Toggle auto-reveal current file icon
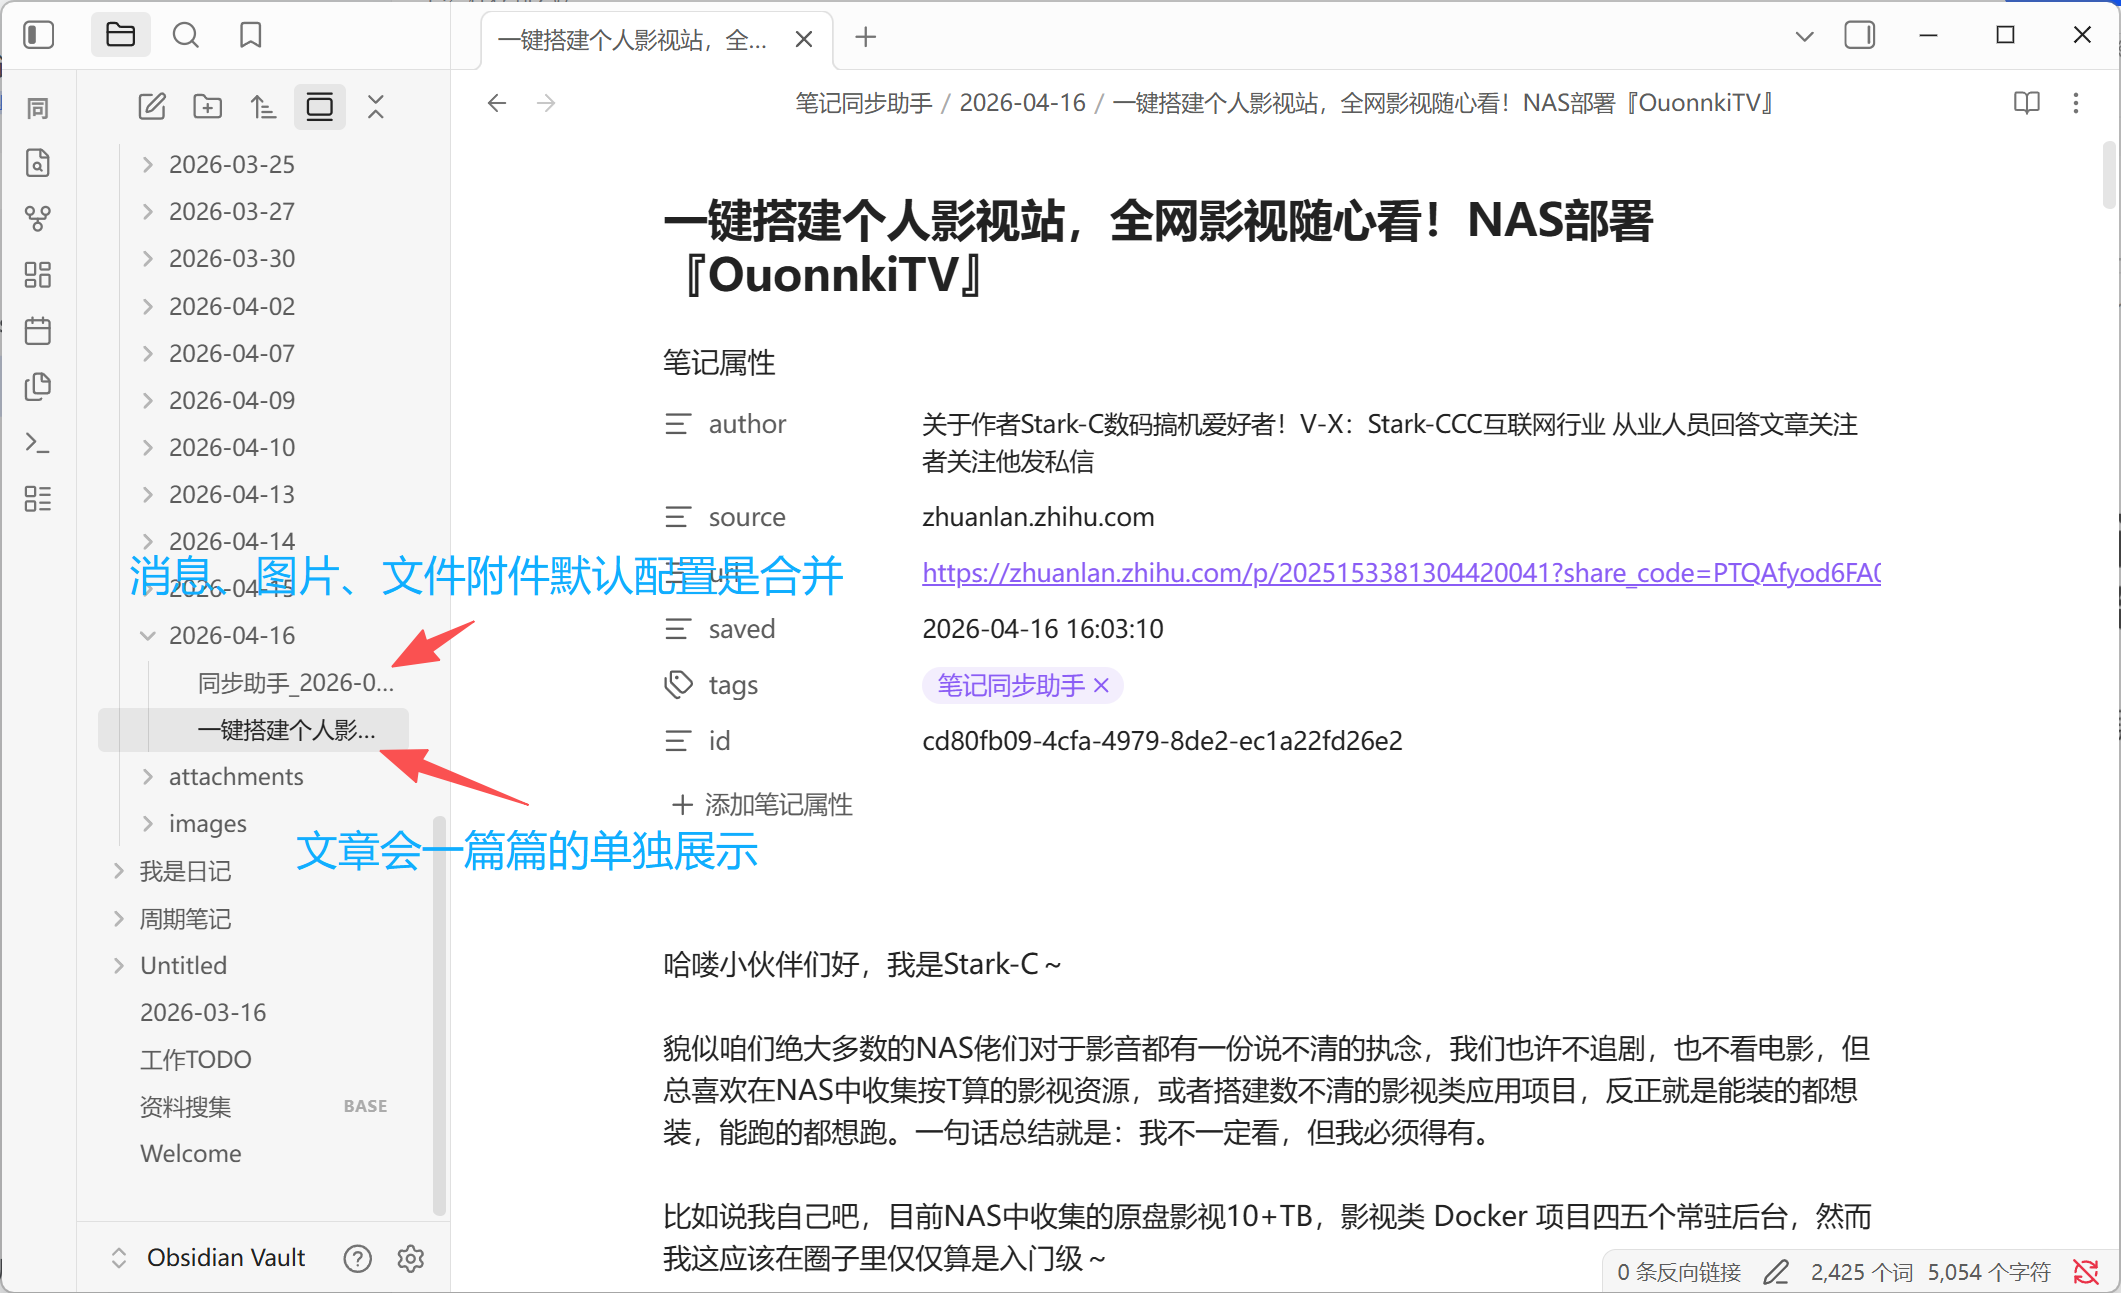Image resolution: width=2121 pixels, height=1293 pixels. pyautogui.click(x=319, y=106)
